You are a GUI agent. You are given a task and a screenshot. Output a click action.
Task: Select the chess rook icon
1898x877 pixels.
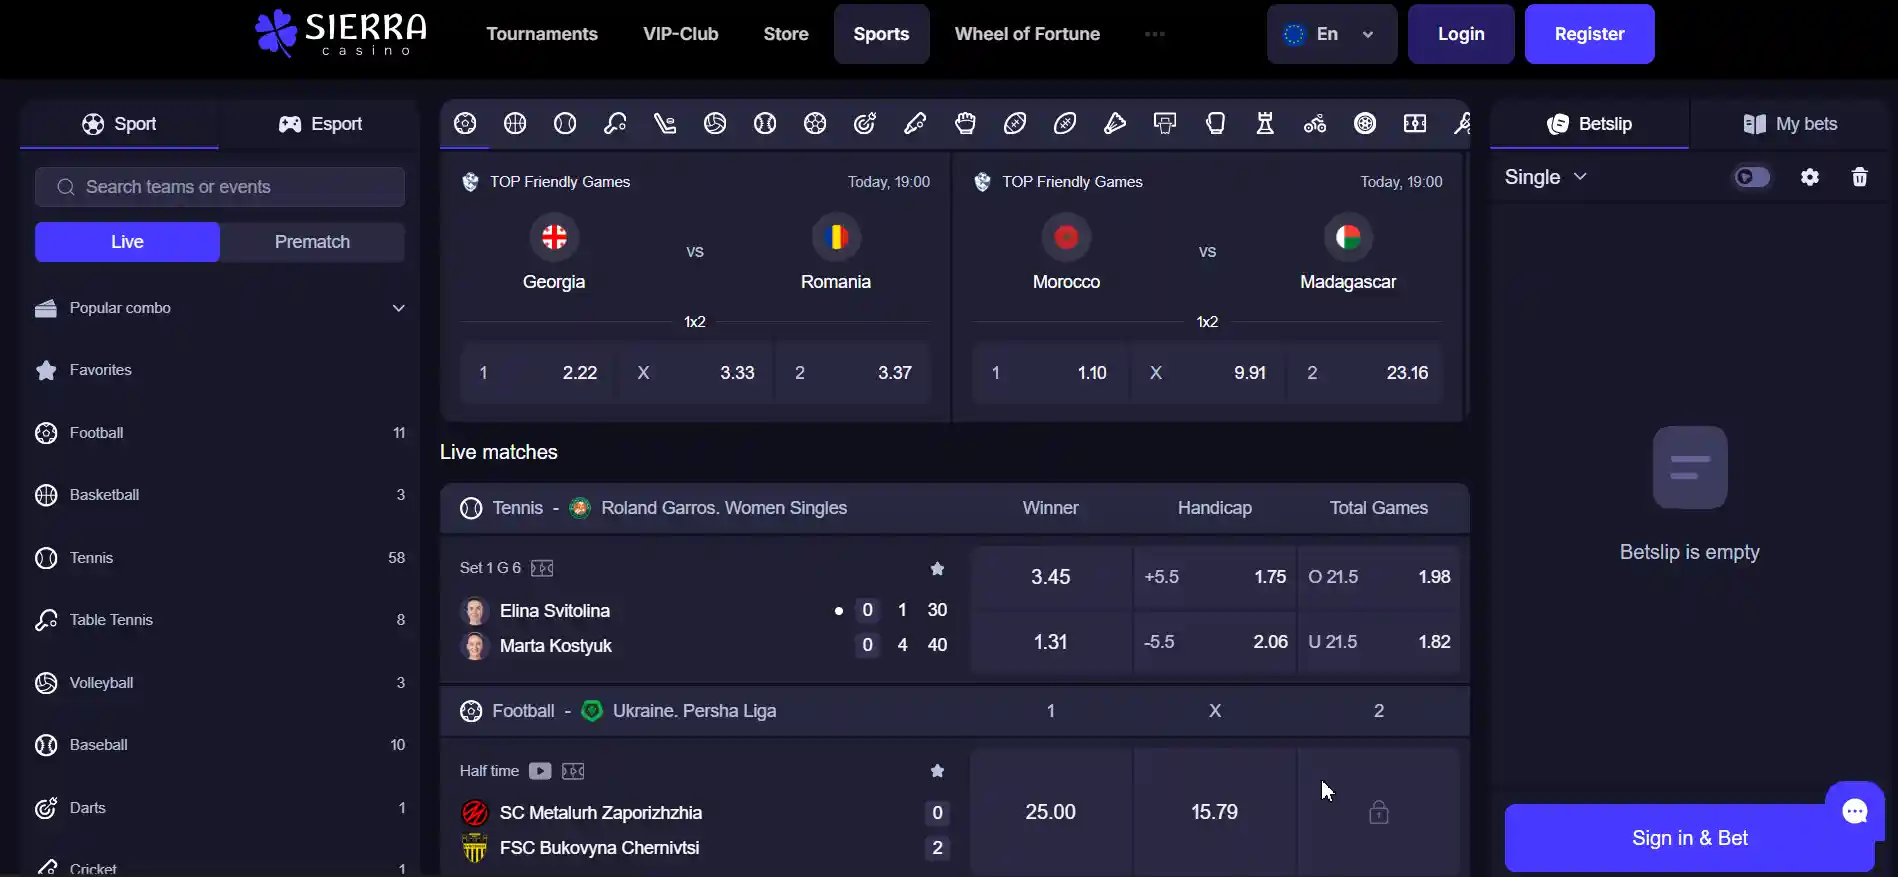1265,123
